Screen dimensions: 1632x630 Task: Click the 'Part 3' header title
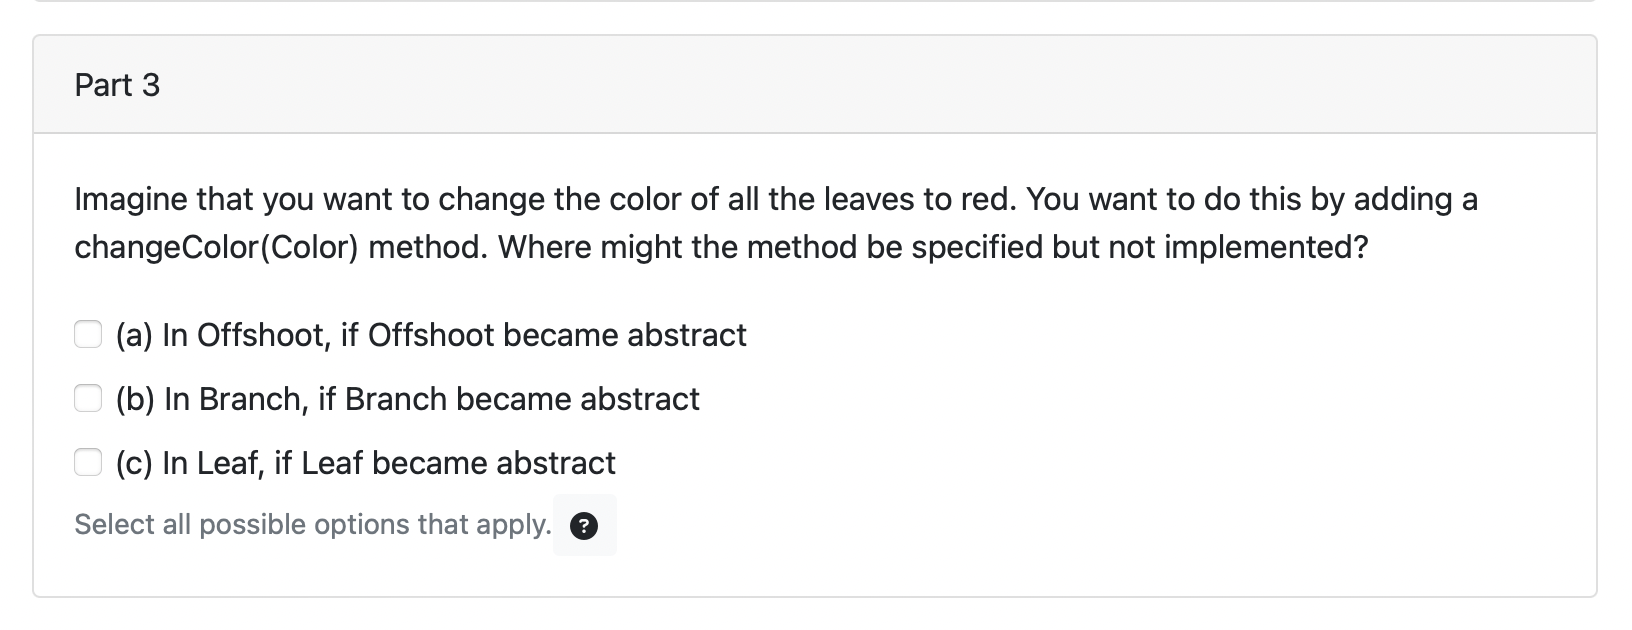pos(117,85)
